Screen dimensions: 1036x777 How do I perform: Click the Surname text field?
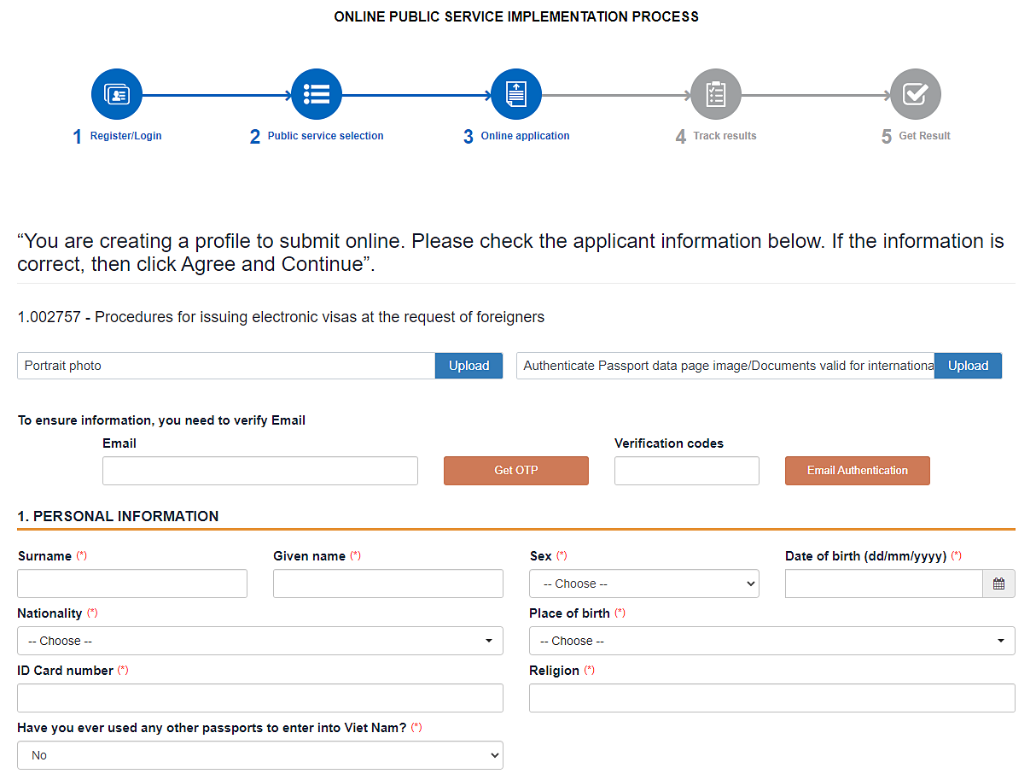pyautogui.click(x=132, y=584)
